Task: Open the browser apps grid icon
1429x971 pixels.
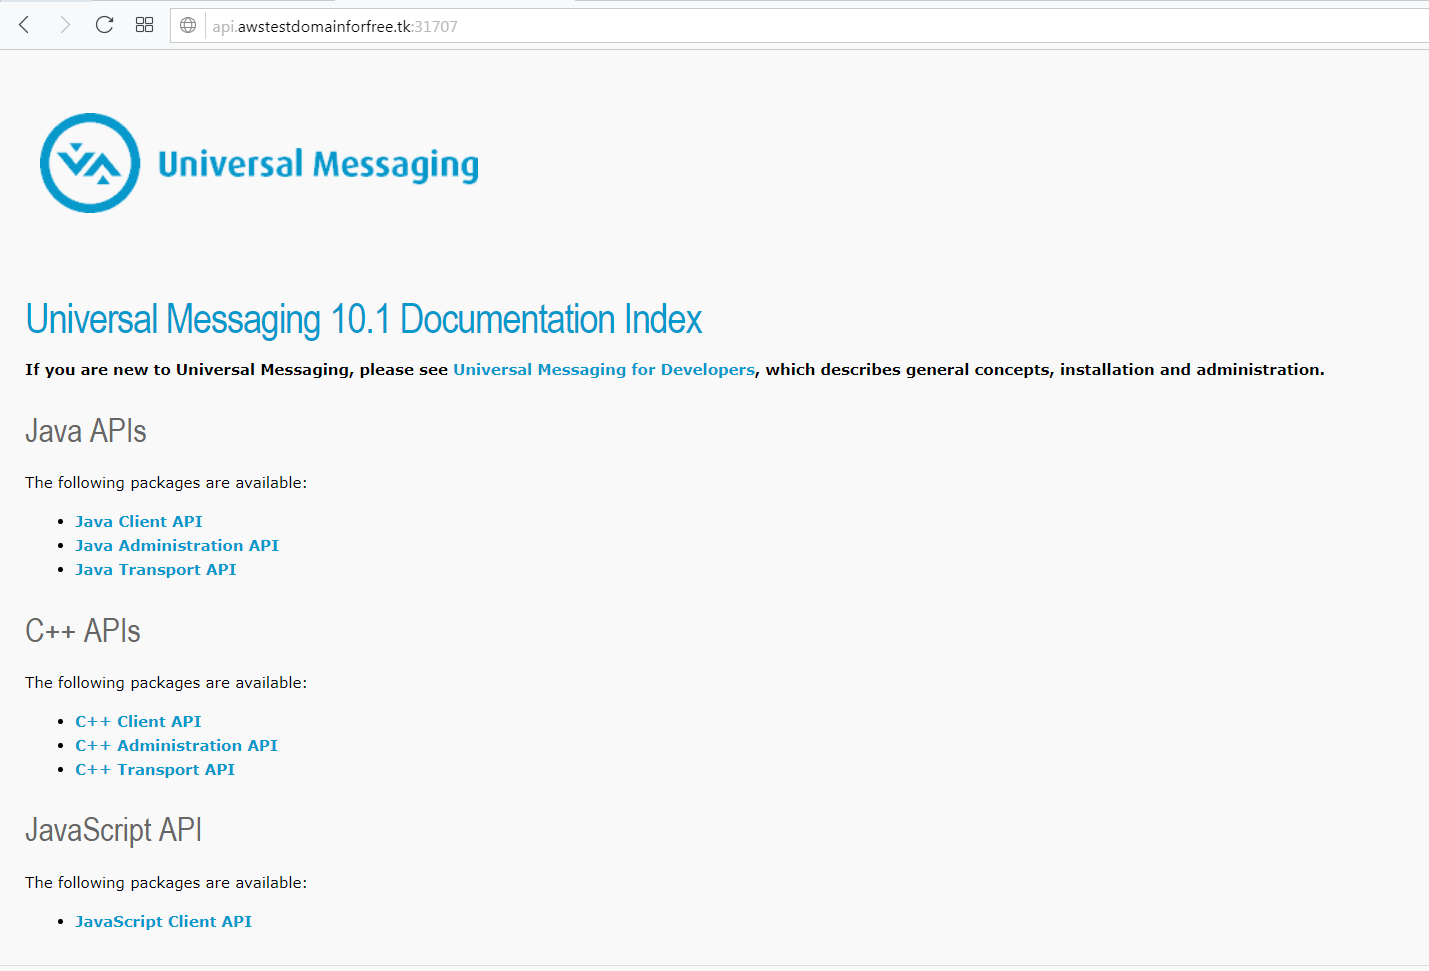Action: coord(144,25)
